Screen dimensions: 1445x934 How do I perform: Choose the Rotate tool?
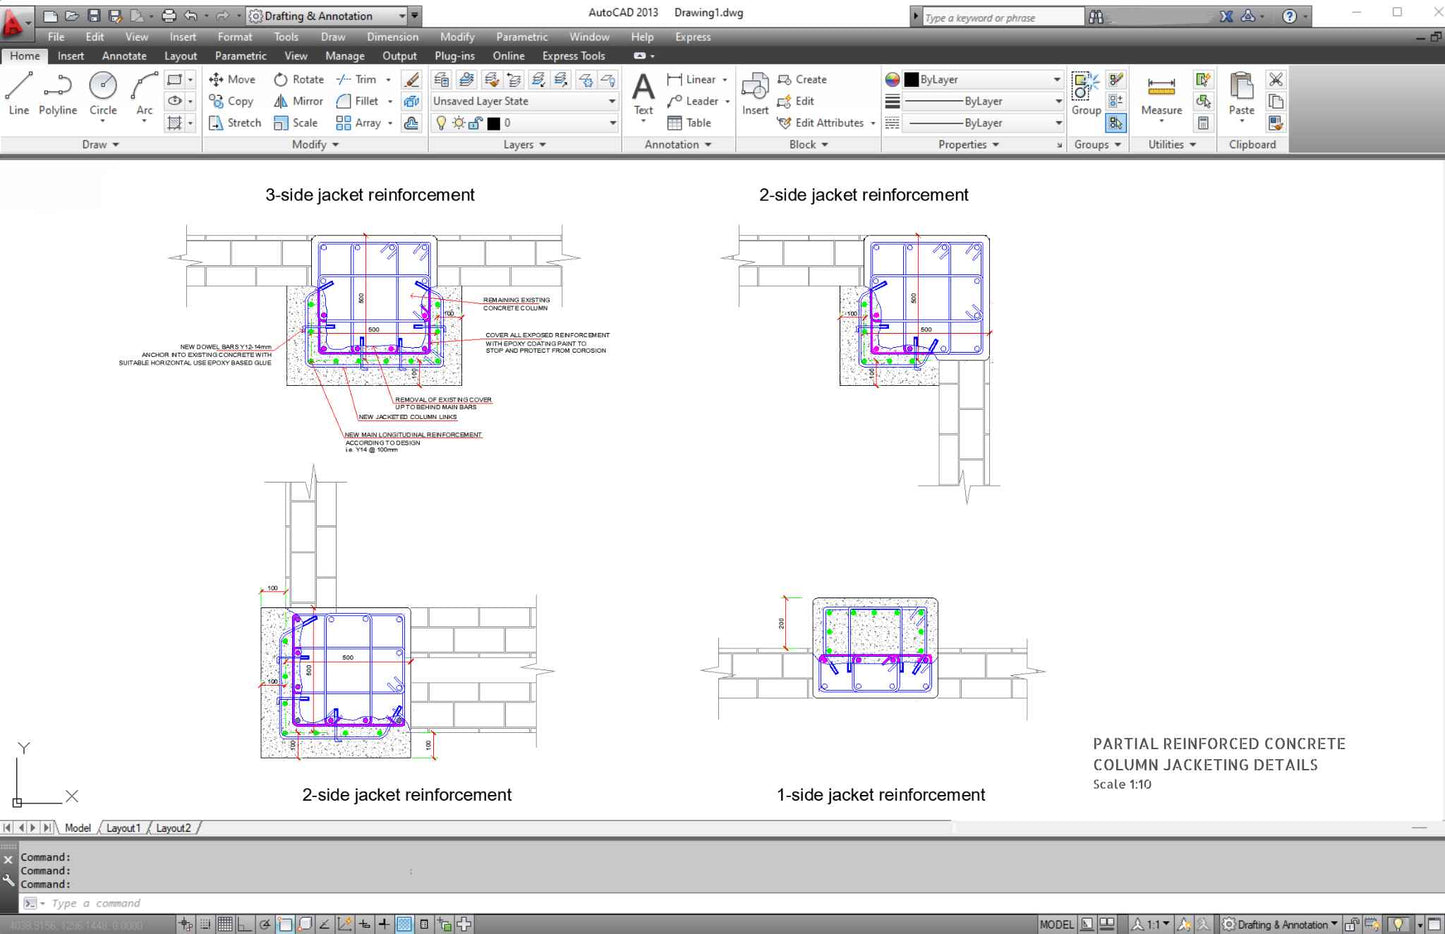pos(299,79)
